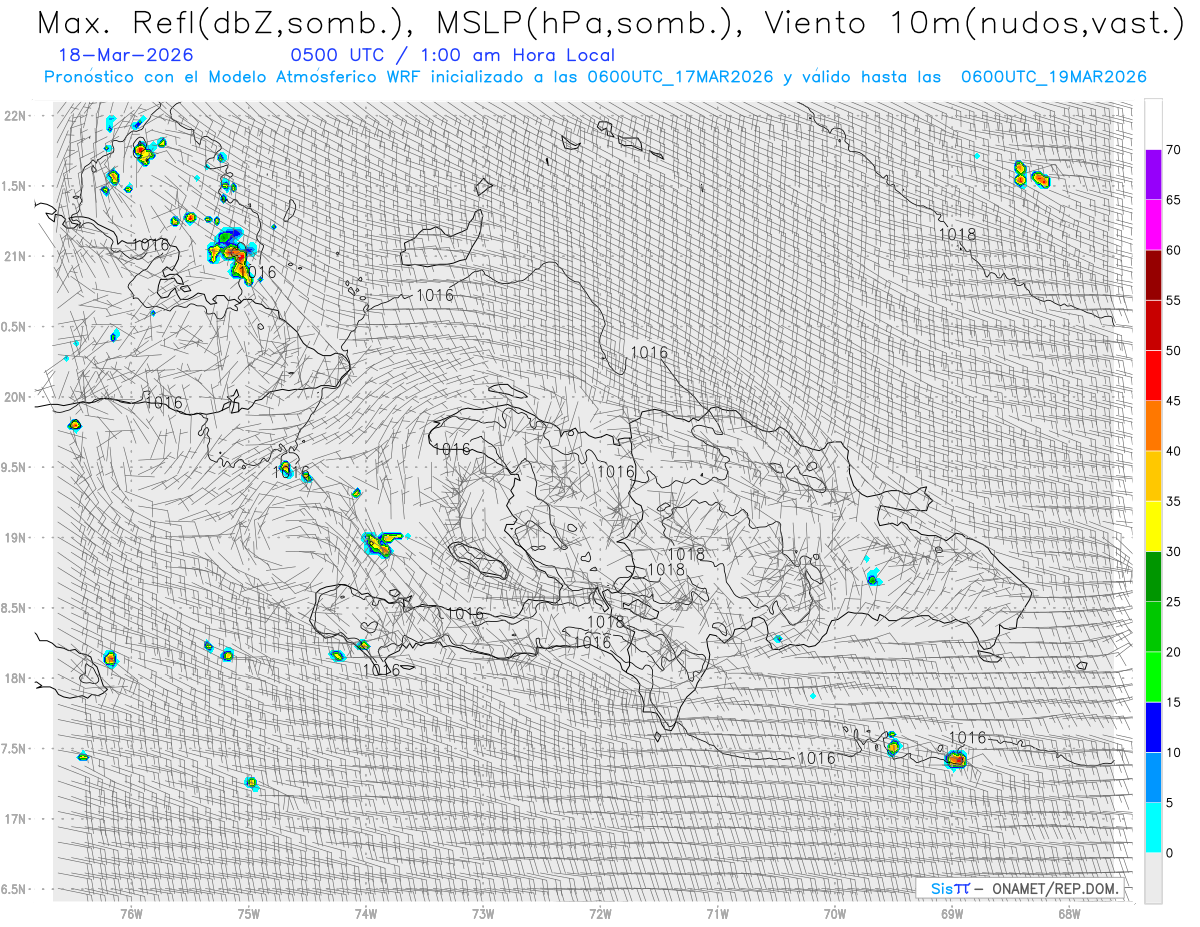Viewport: 1200px width, 927px height.
Task: Click the 1016 isobar label near 73.5W
Action: (434, 295)
